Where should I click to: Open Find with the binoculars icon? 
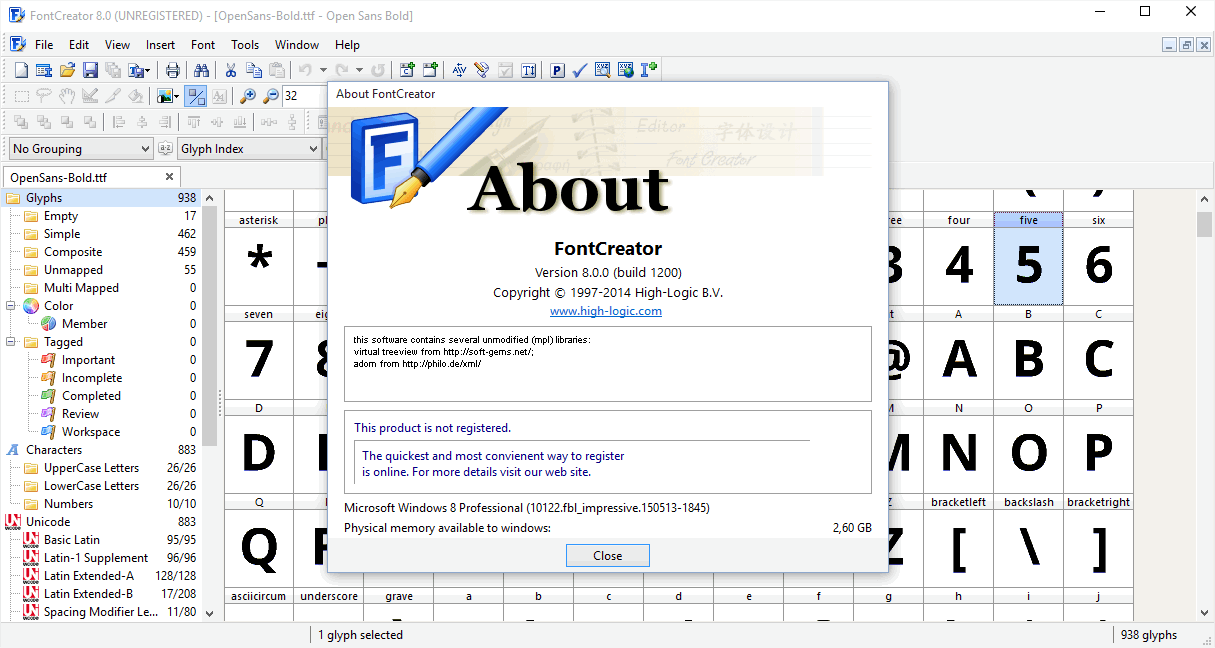201,70
